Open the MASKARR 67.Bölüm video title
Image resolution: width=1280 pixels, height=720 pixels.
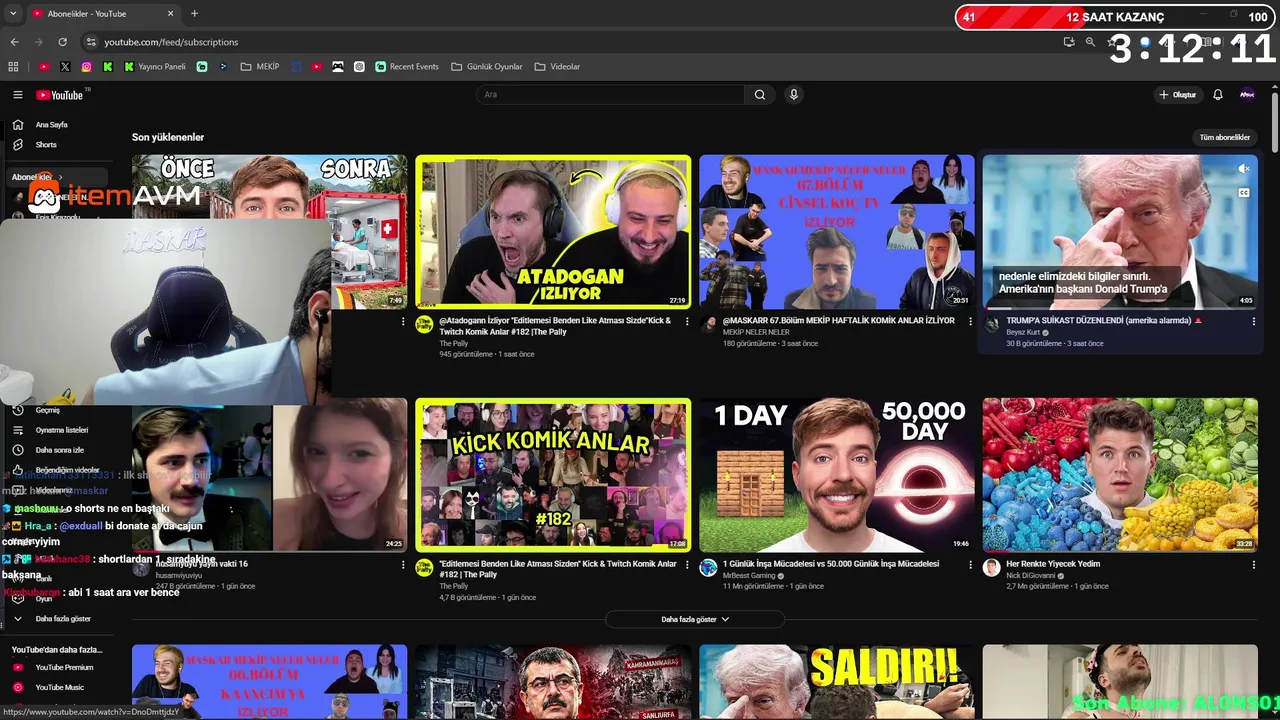click(x=838, y=321)
